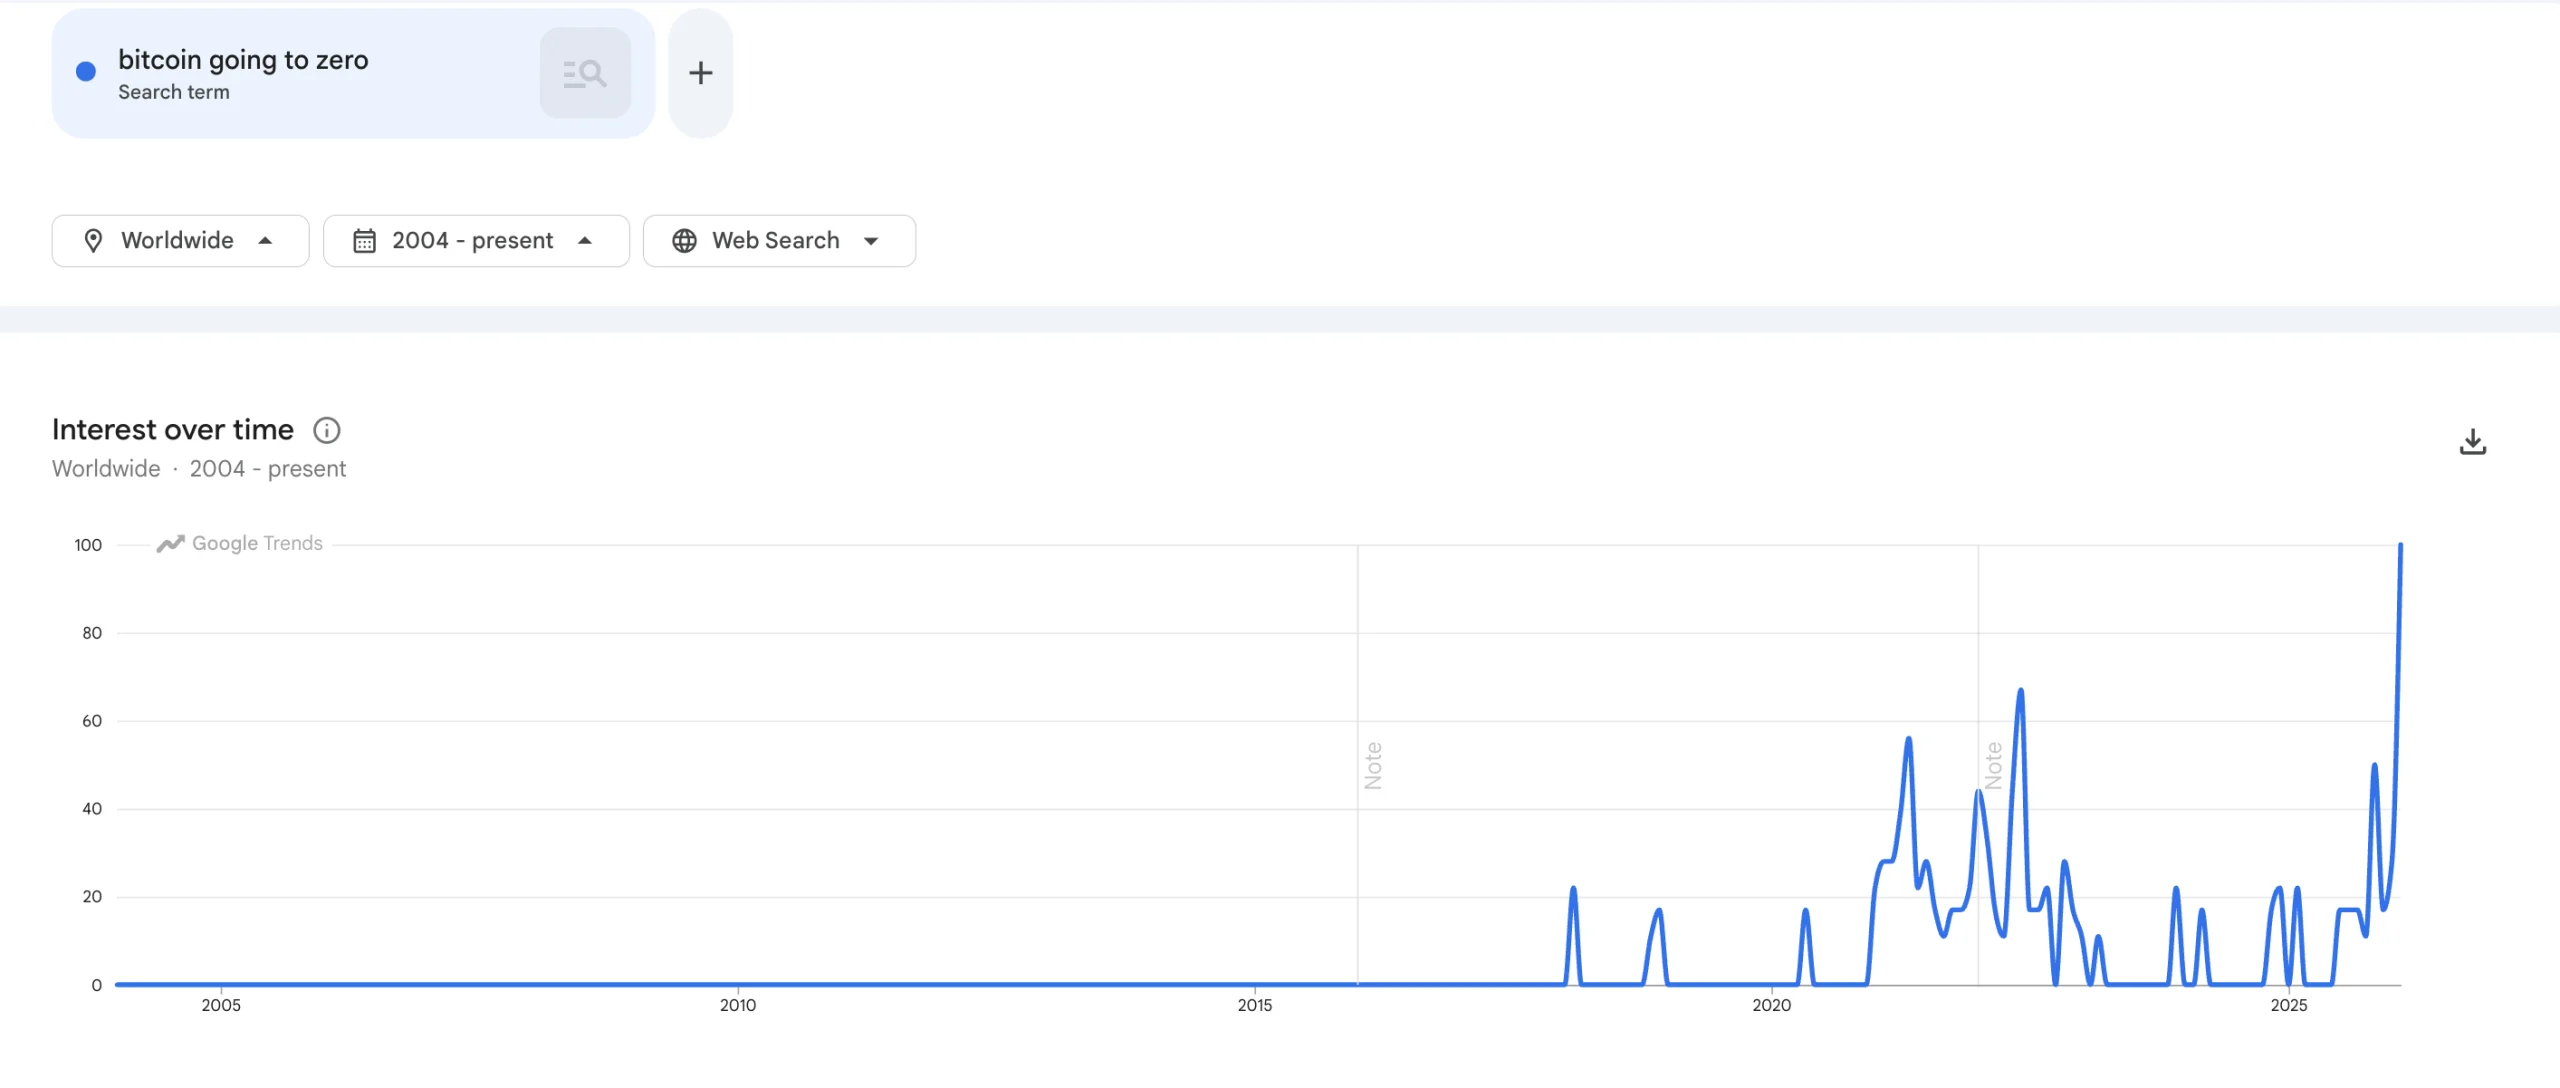The image size is (2560, 1088).
Task: Click the calendar icon in the date filter
Action: (x=366, y=240)
